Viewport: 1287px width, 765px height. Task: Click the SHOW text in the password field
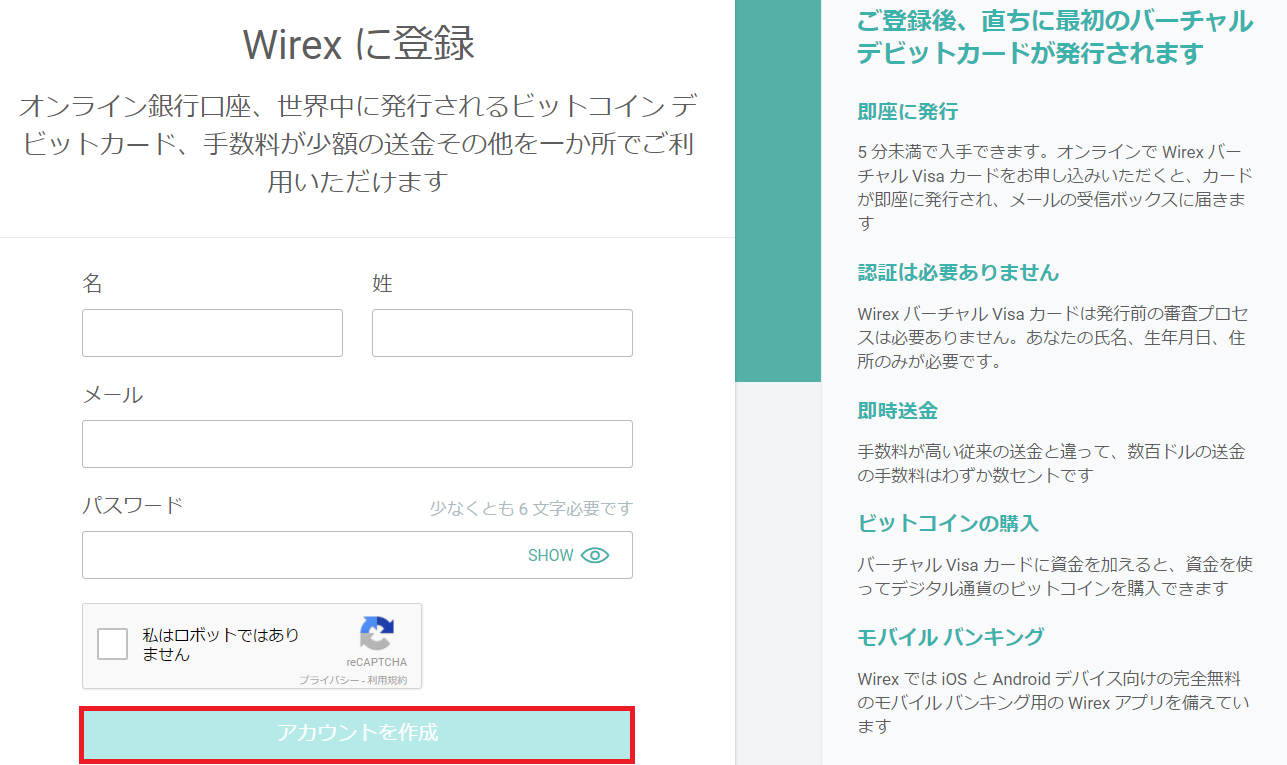[x=550, y=555]
